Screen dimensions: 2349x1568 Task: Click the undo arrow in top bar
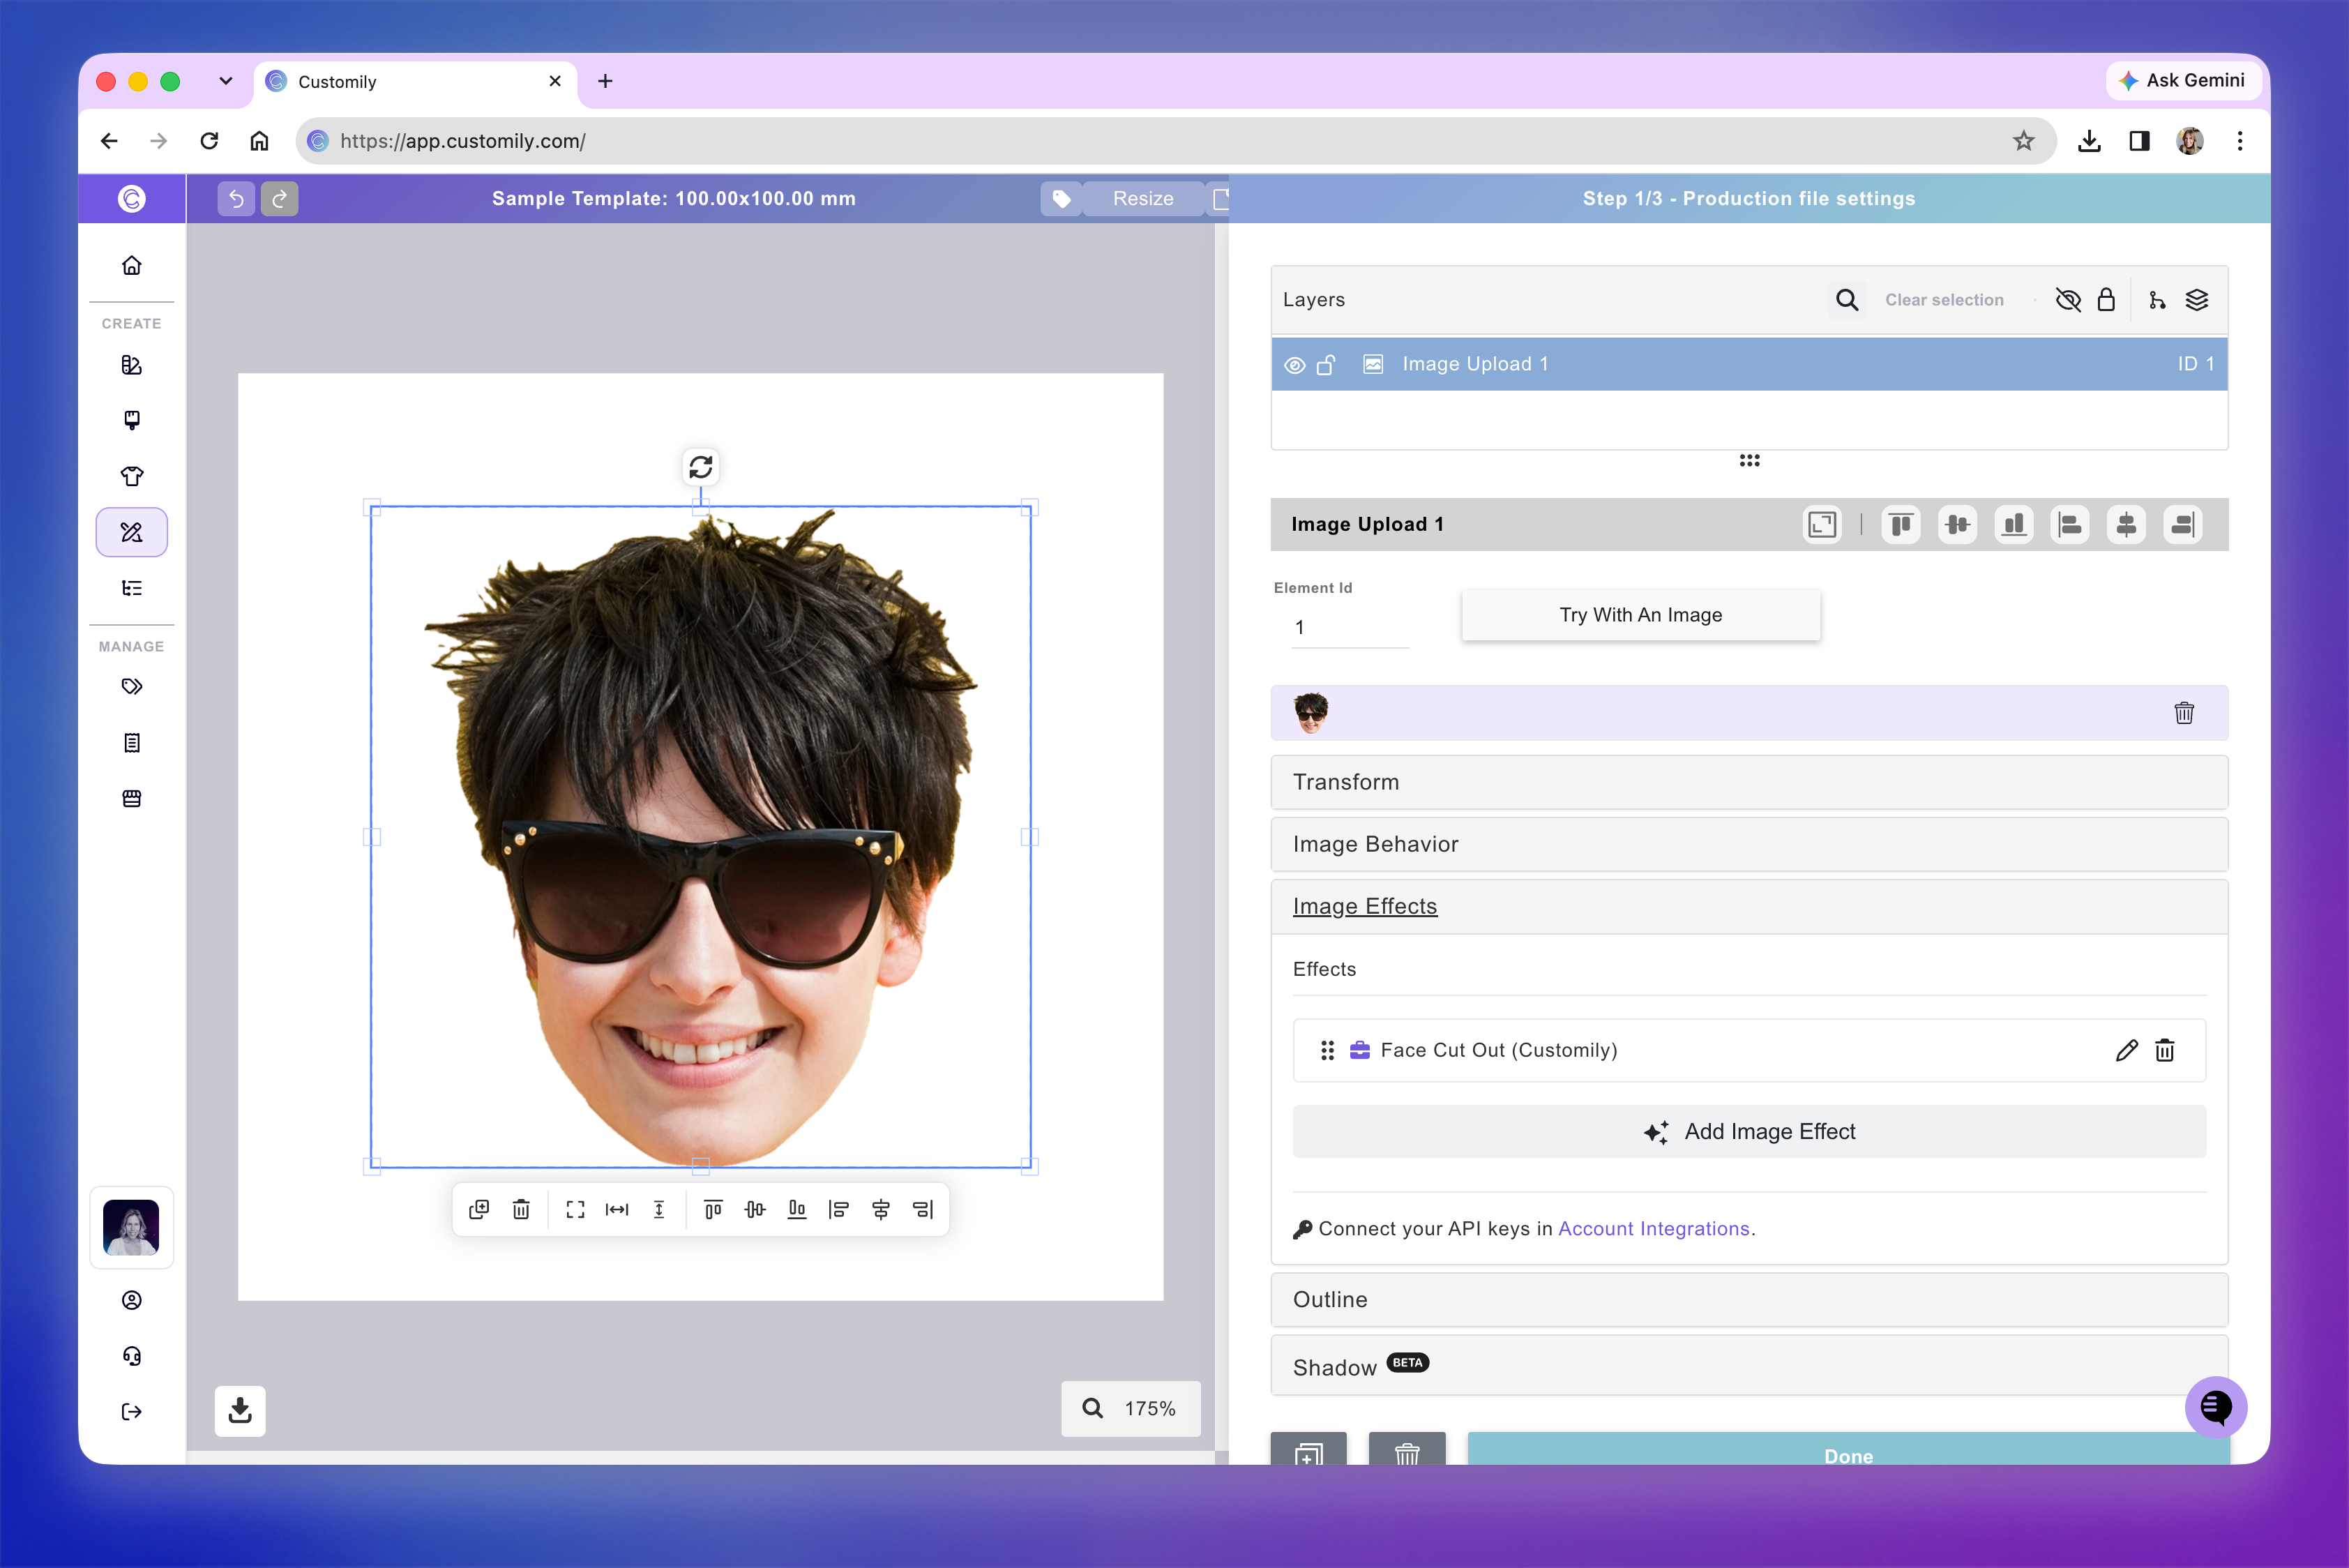(236, 199)
